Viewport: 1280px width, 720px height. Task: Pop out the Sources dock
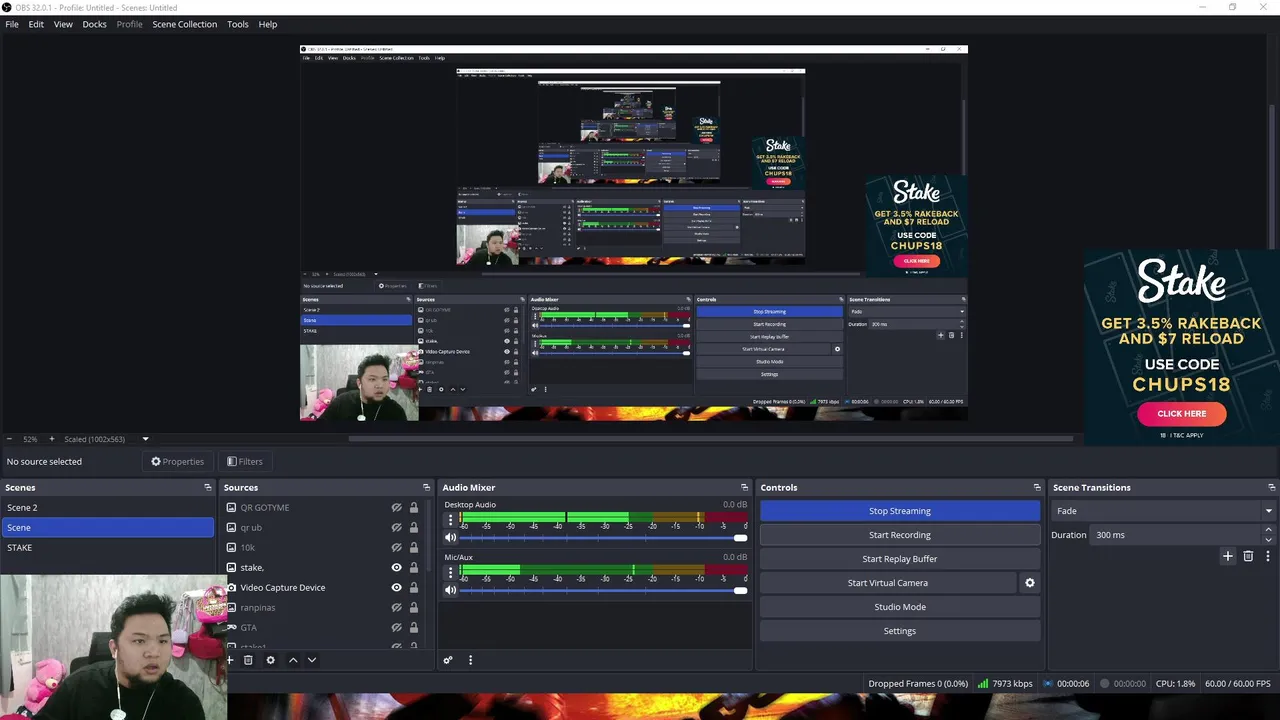426,488
